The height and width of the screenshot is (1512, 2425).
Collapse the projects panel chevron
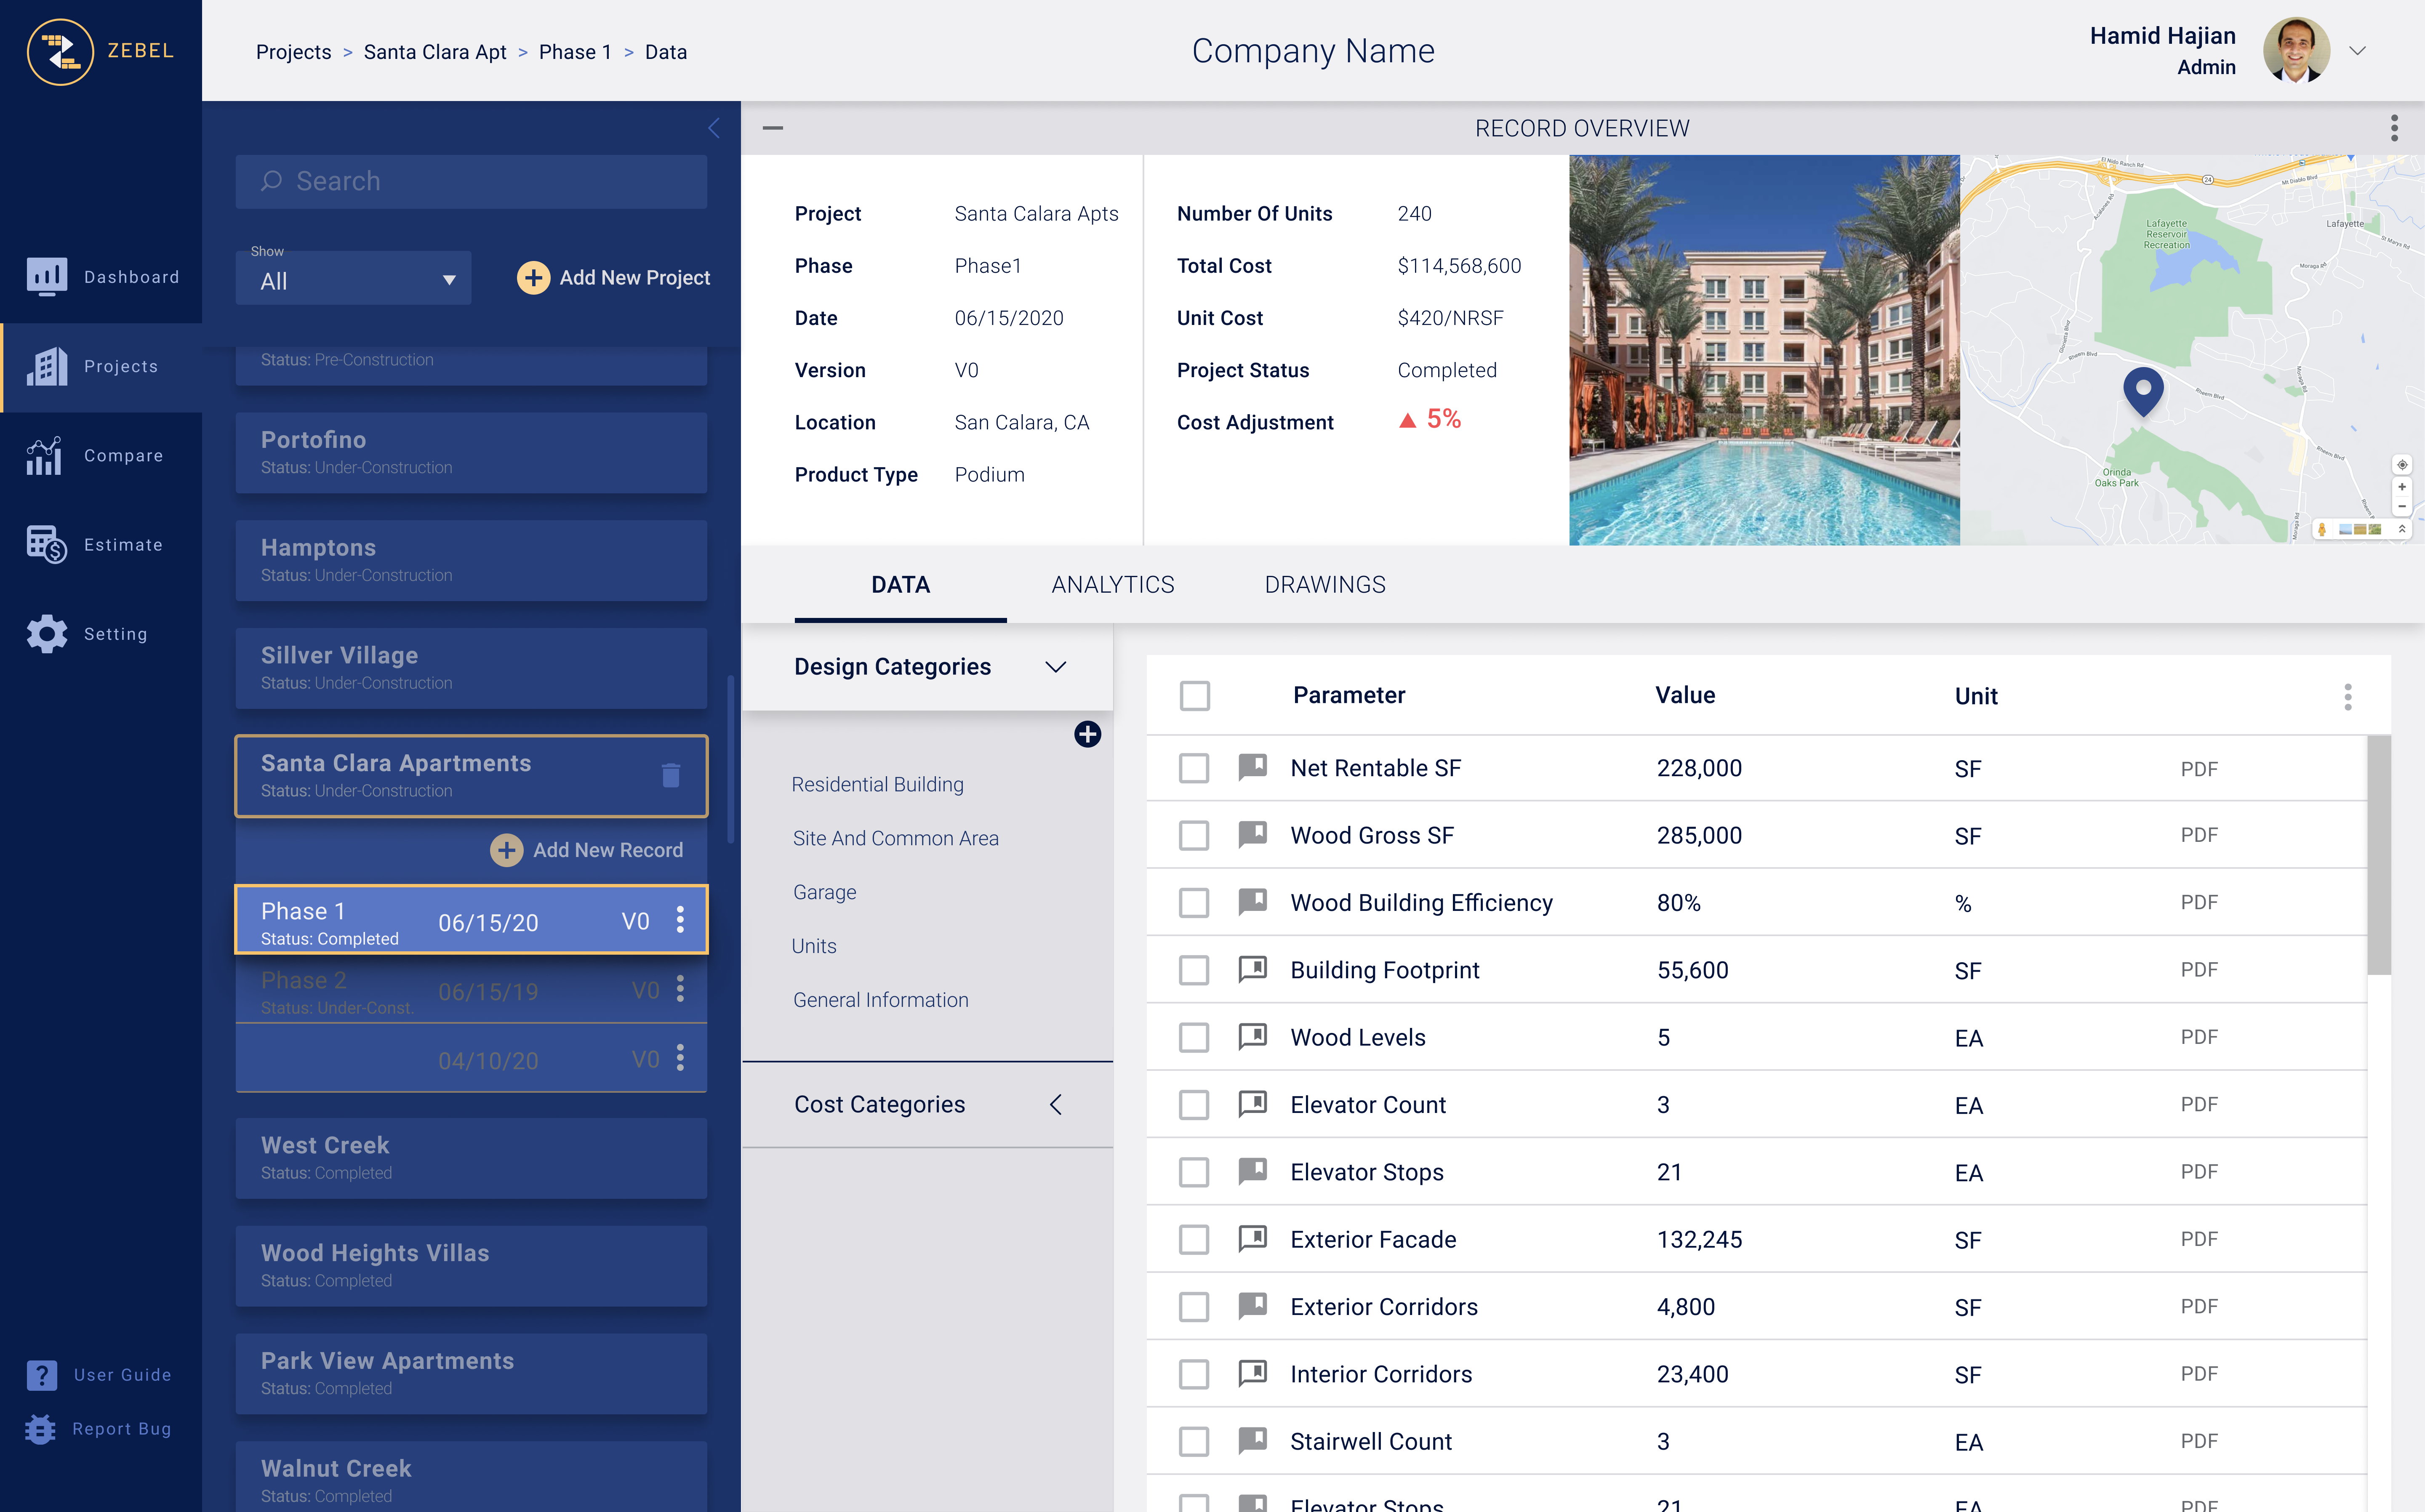click(714, 128)
